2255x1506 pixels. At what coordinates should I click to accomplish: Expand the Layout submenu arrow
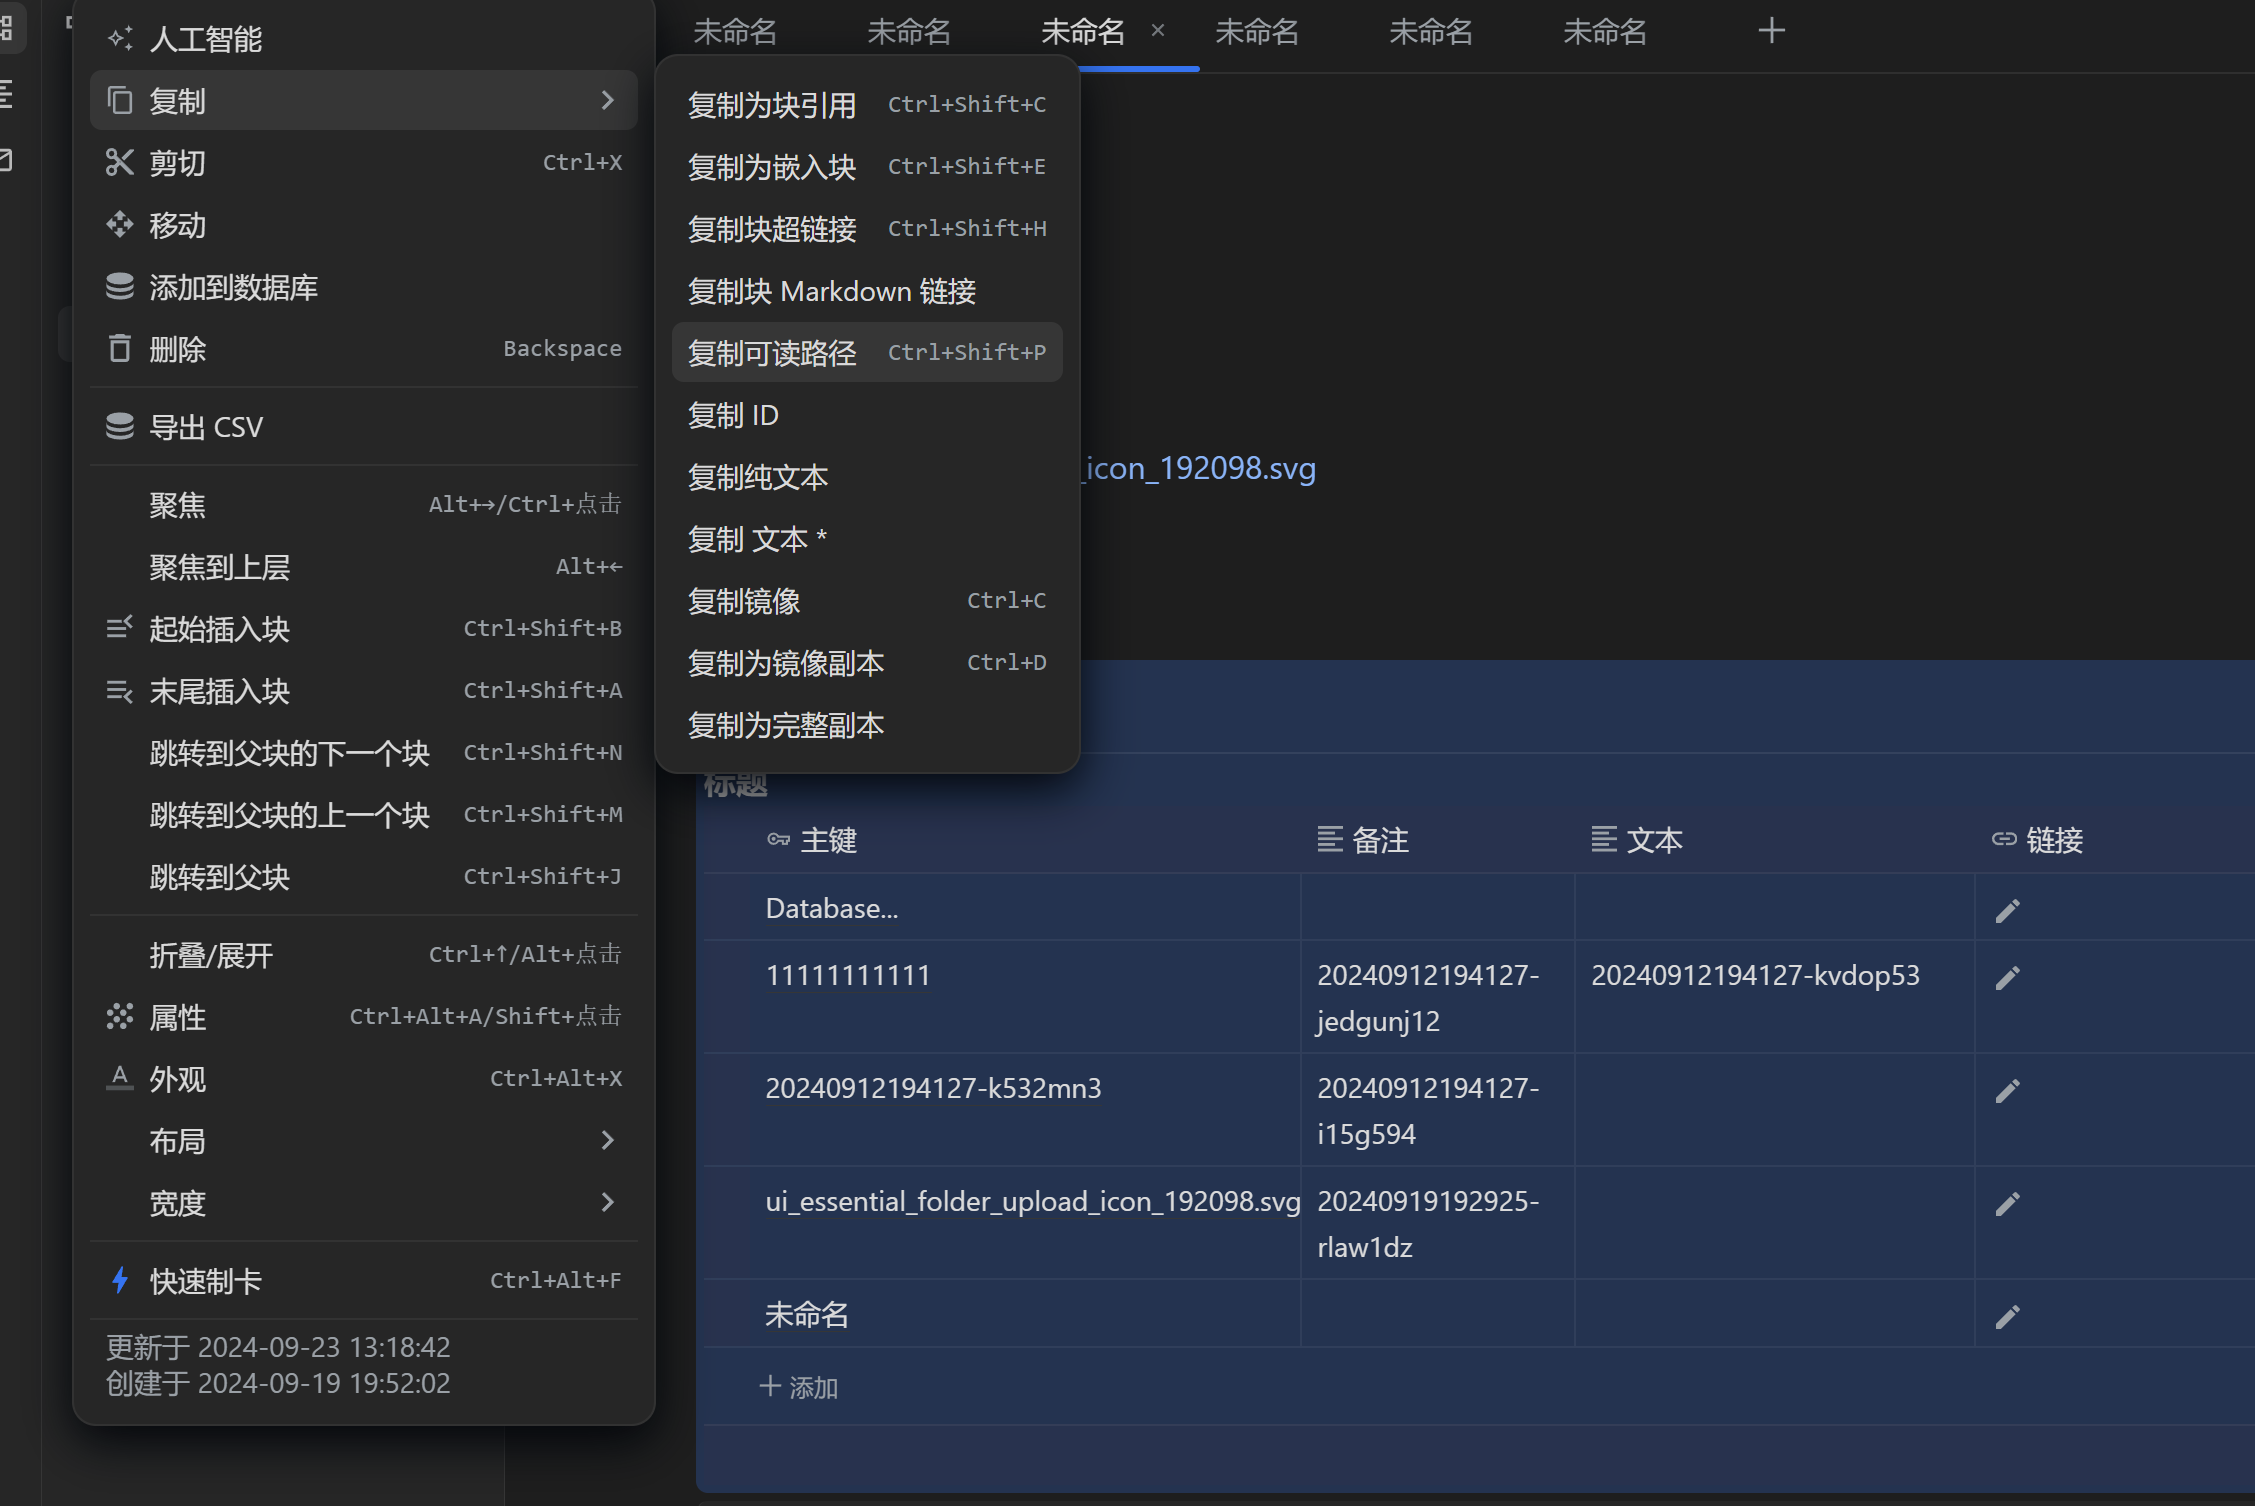click(x=607, y=1141)
